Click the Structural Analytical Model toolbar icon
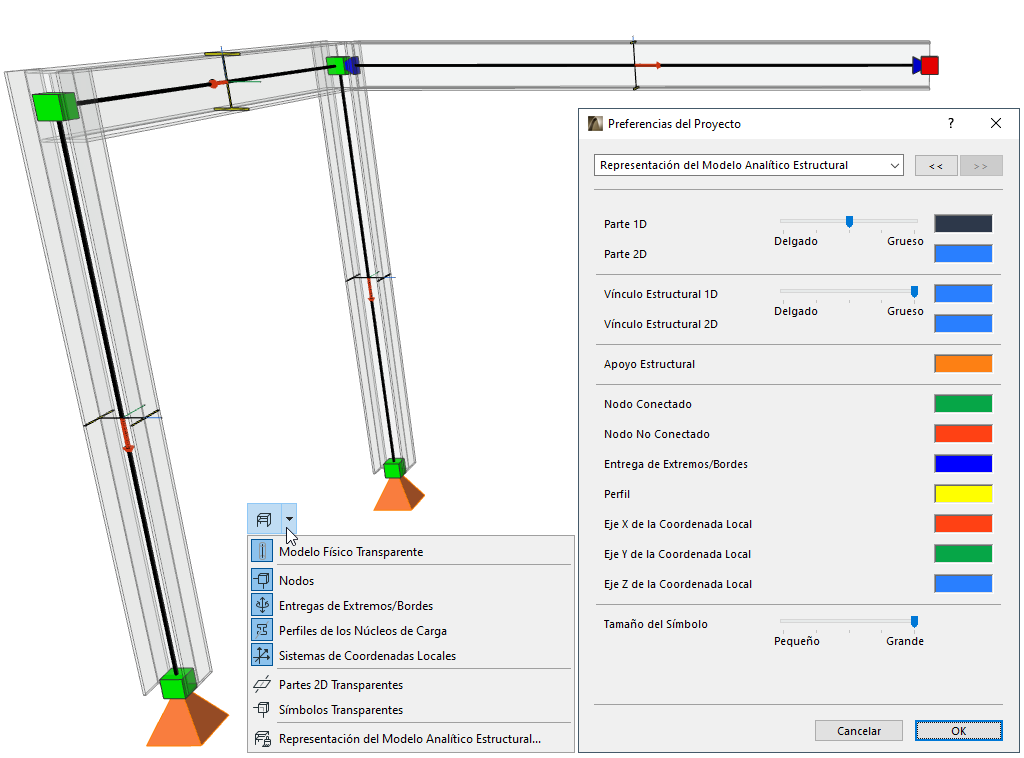The image size is (1024, 758). [264, 519]
